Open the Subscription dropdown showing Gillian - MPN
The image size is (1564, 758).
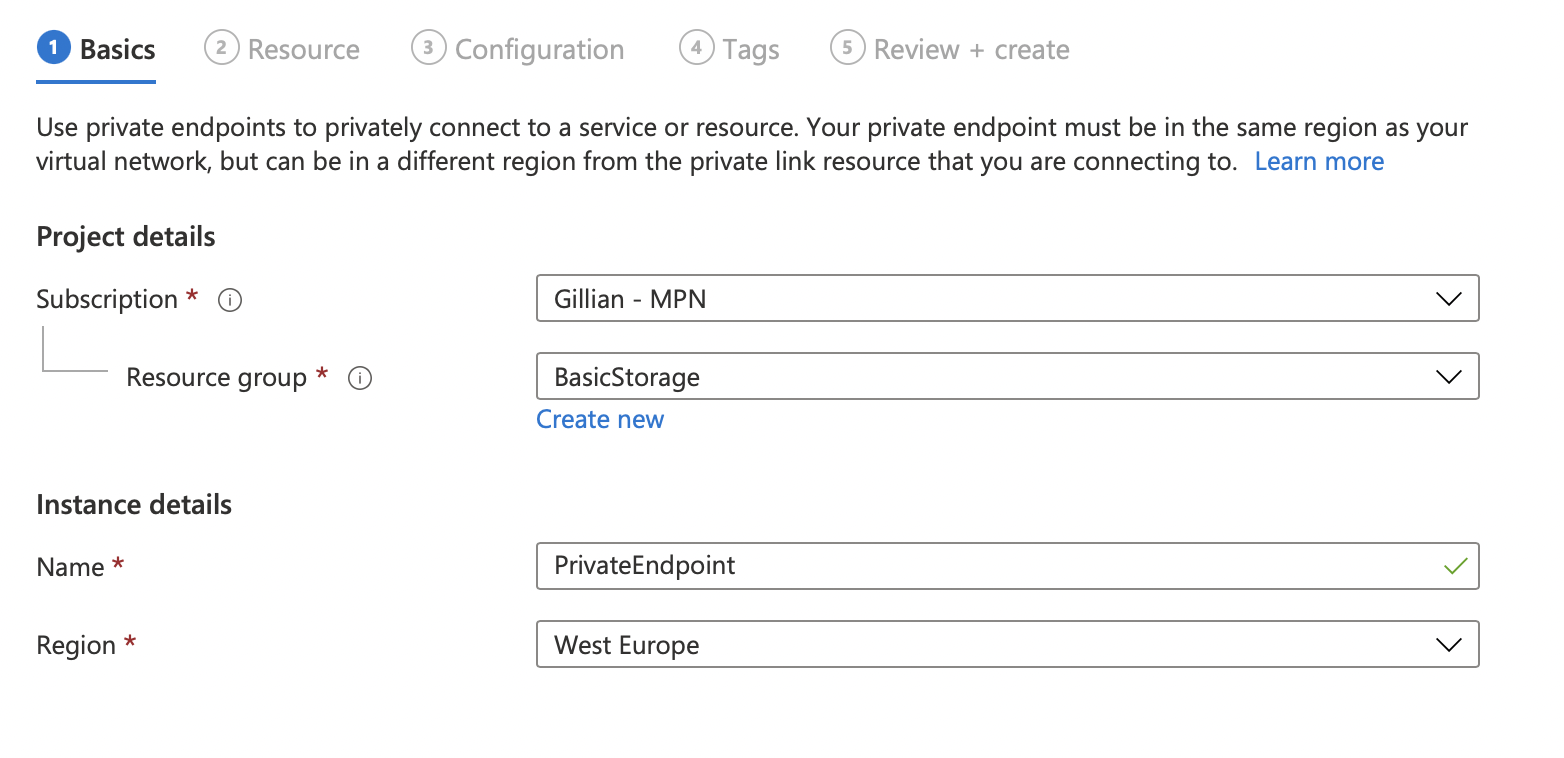[x=1000, y=298]
